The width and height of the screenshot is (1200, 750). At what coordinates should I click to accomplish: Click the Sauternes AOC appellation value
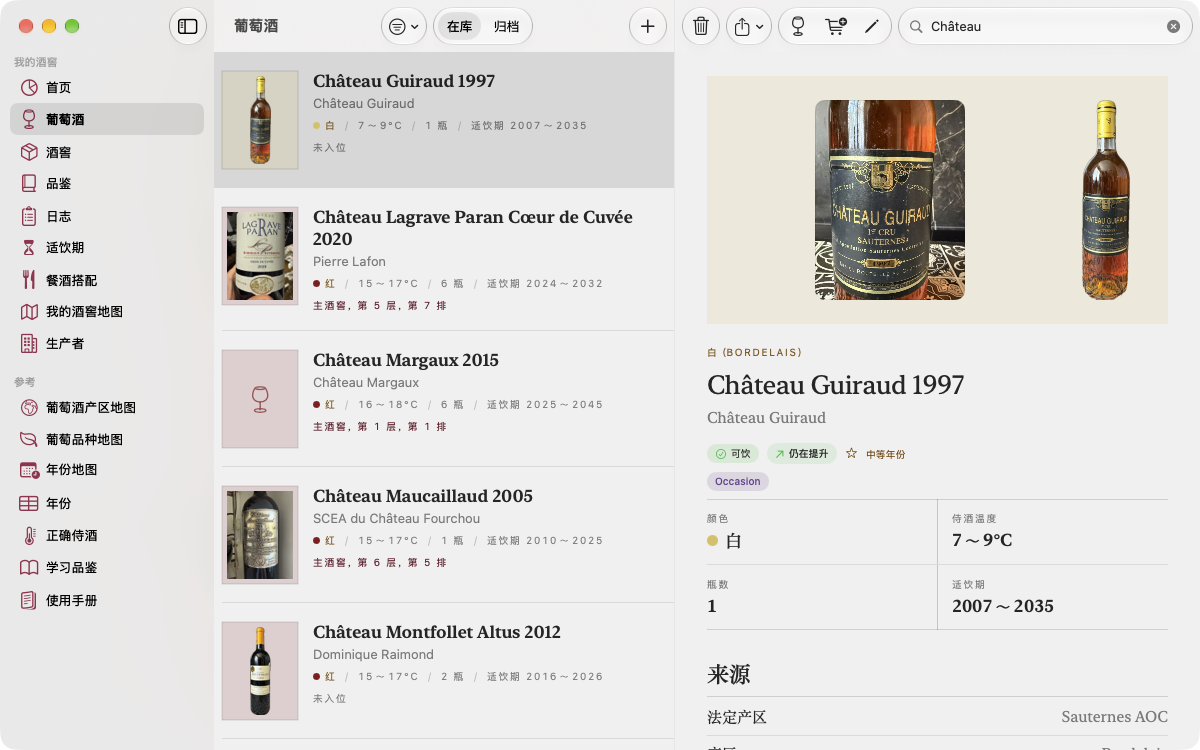(x=1114, y=718)
